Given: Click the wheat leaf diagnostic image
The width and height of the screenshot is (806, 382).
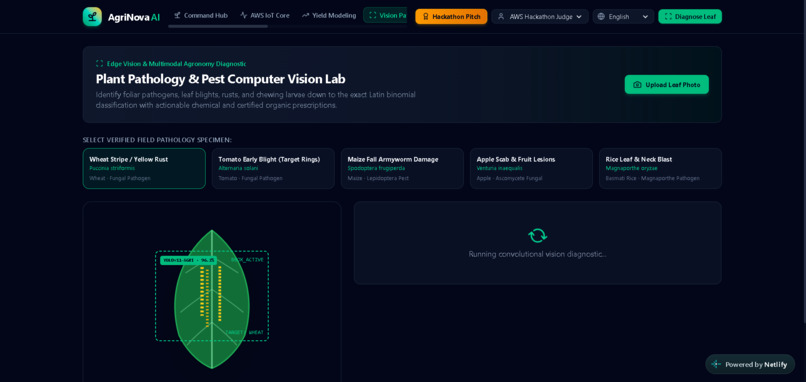Looking at the screenshot, I should (x=212, y=299).
